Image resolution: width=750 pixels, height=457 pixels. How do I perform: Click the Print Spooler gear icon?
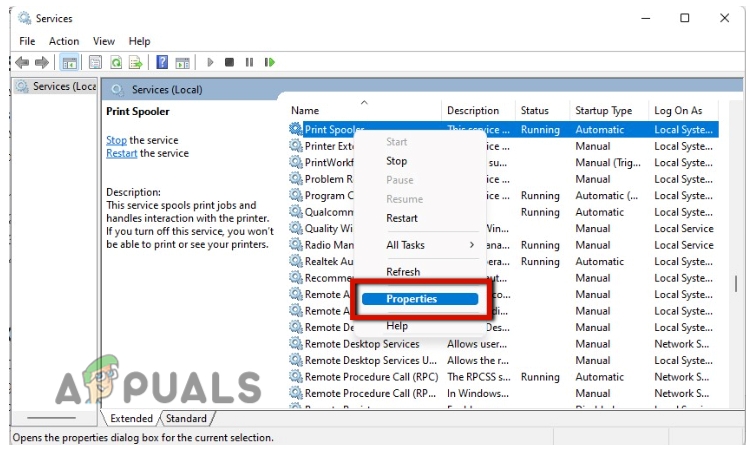coord(296,129)
